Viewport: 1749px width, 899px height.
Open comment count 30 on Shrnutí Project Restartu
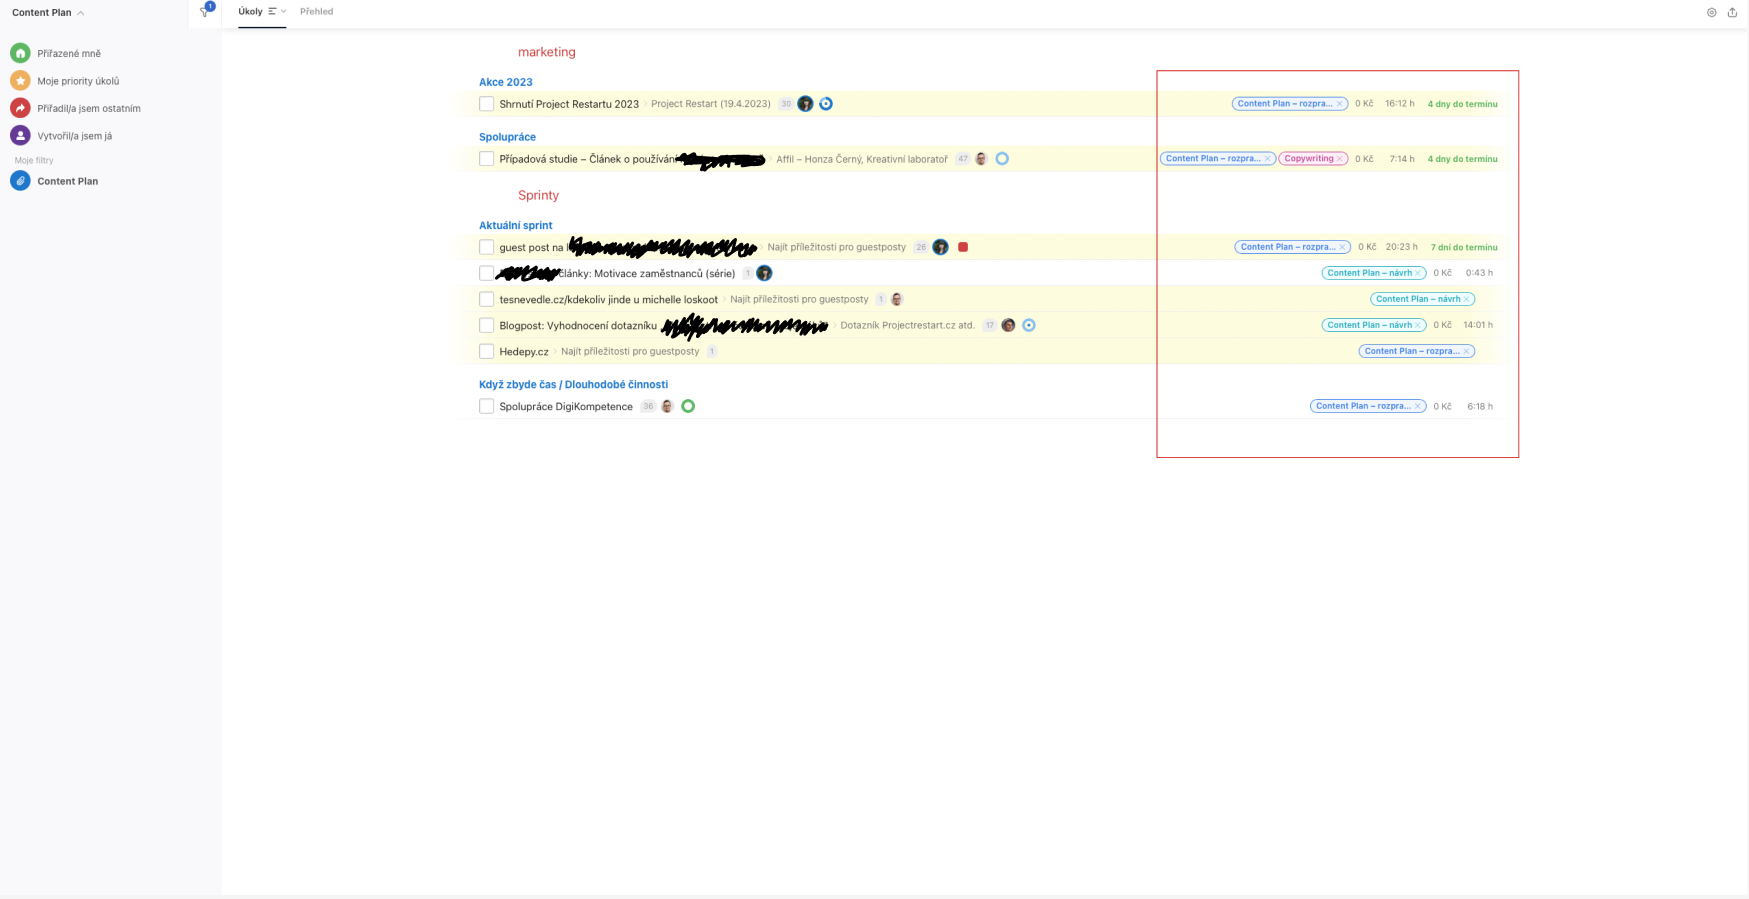786,104
